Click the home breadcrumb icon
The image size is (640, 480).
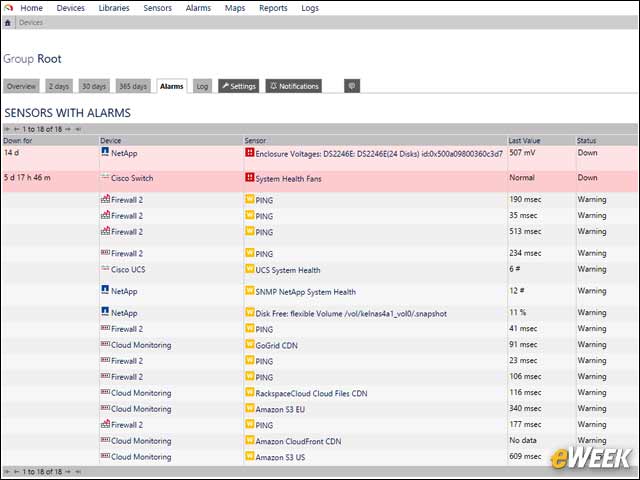7,22
